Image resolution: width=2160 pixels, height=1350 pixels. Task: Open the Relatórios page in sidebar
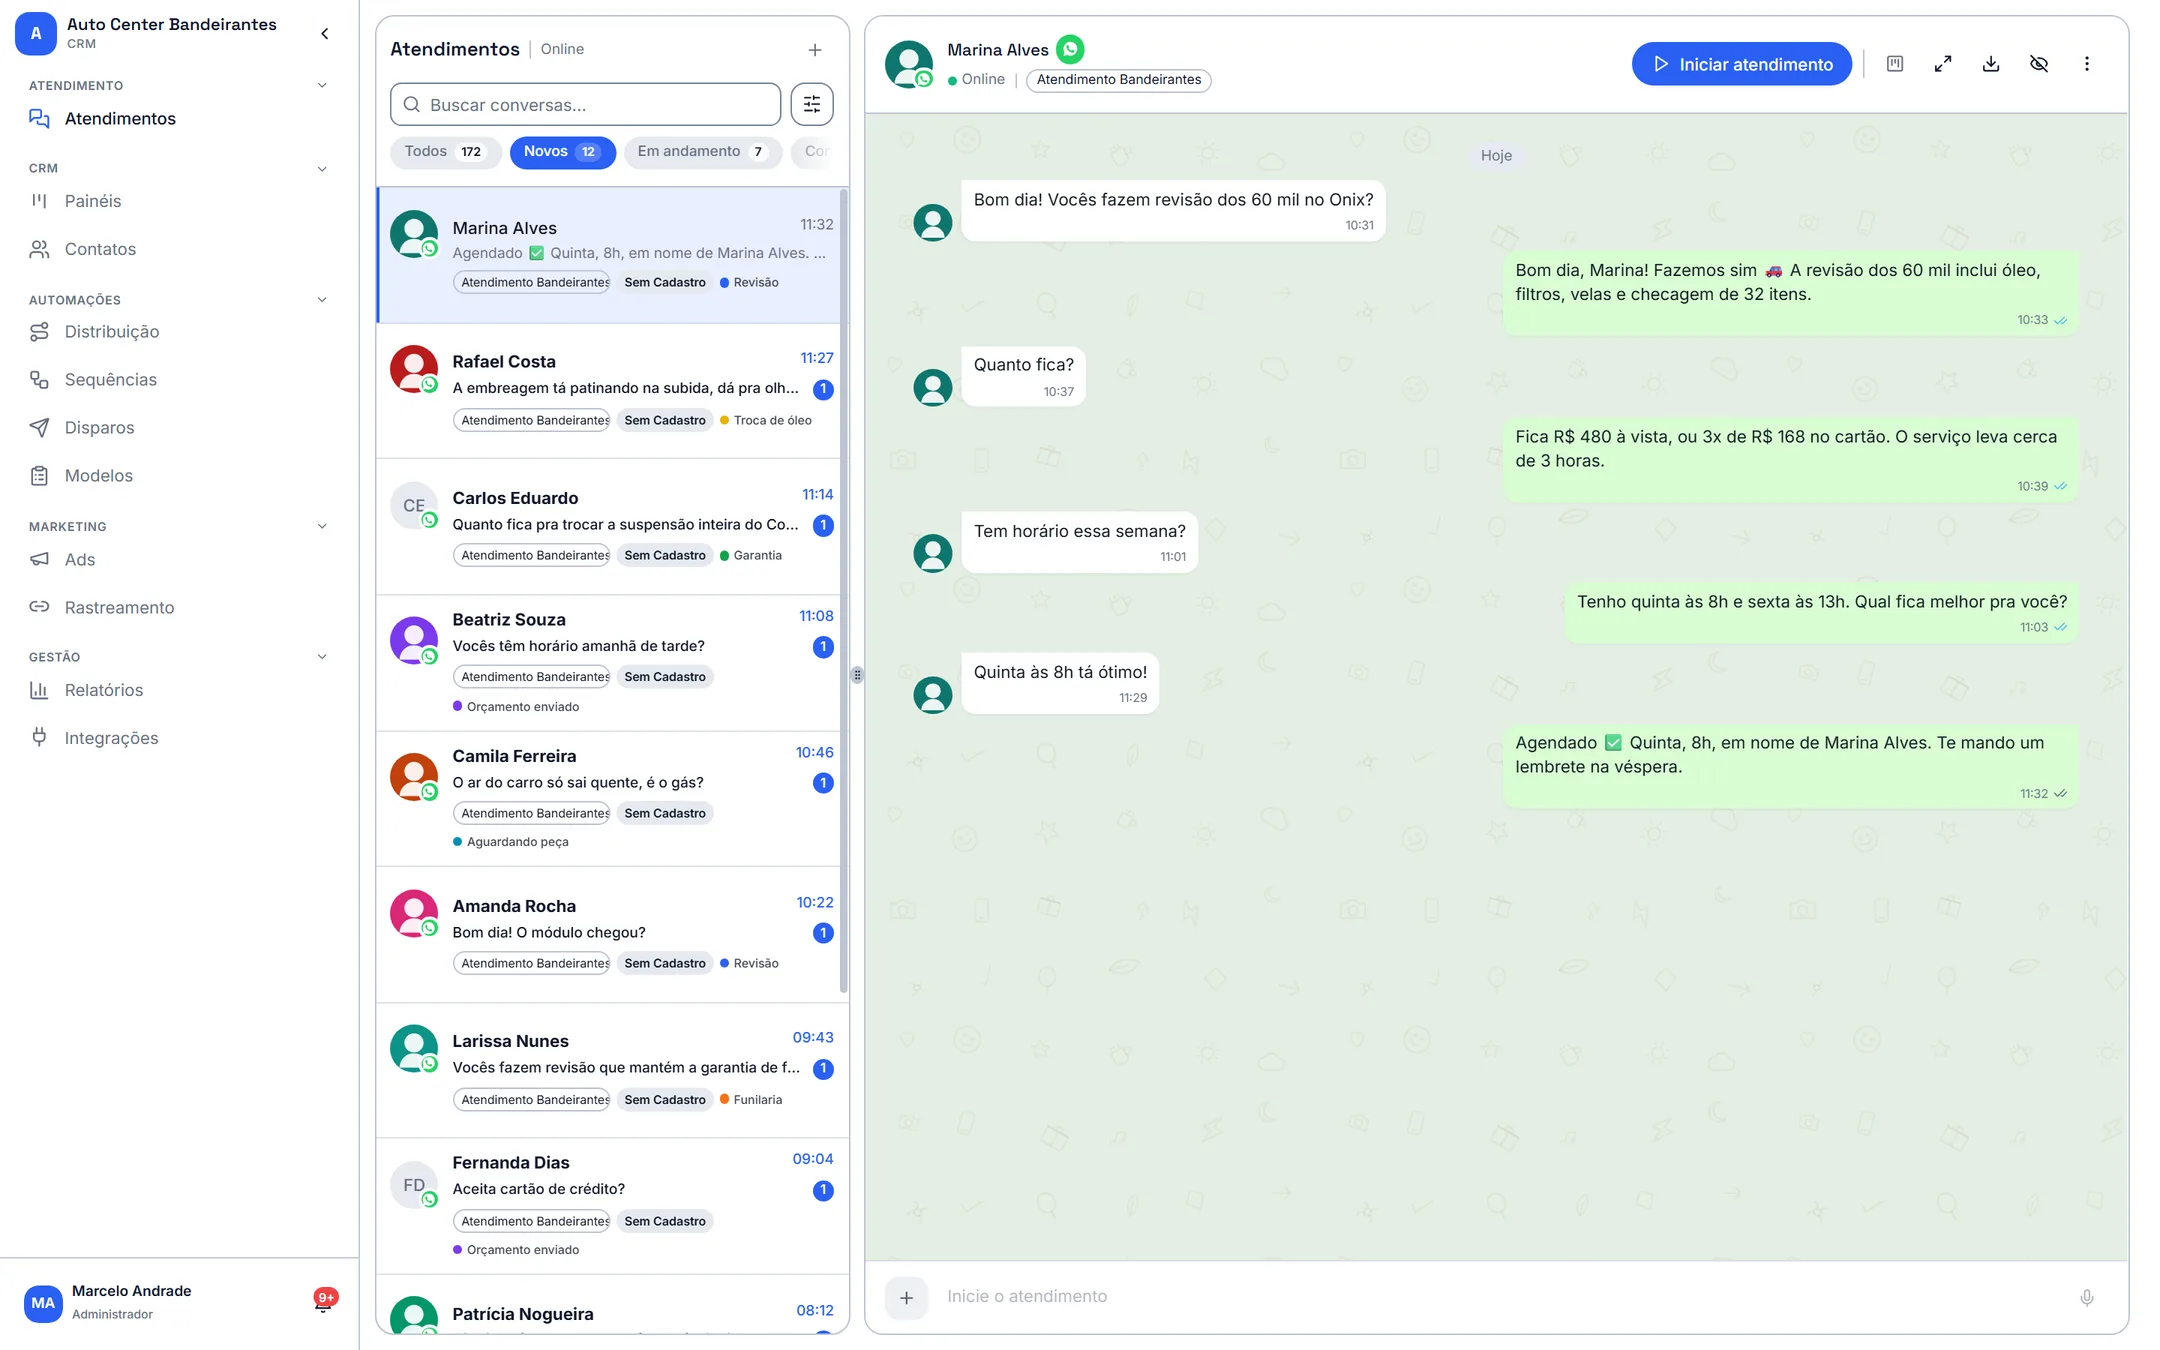(x=104, y=690)
